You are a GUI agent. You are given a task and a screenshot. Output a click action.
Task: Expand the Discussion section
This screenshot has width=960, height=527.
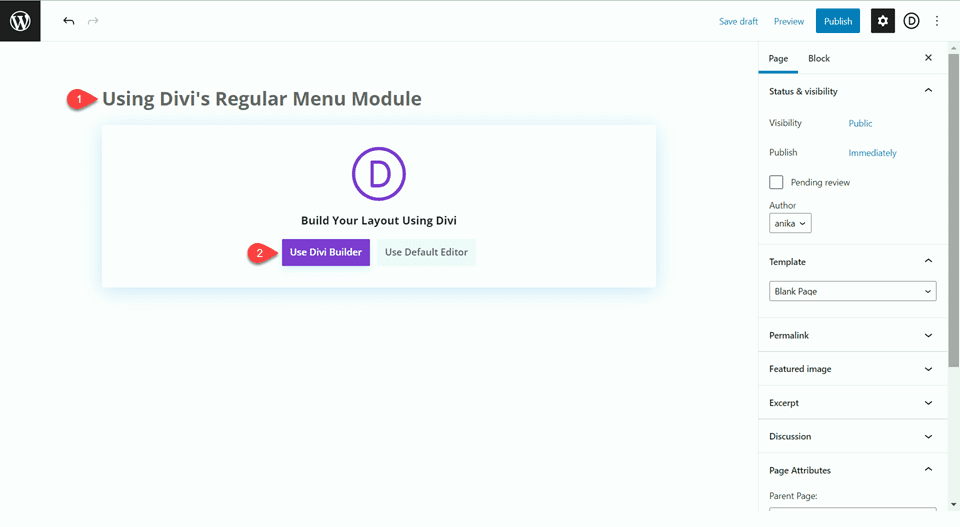tap(852, 436)
